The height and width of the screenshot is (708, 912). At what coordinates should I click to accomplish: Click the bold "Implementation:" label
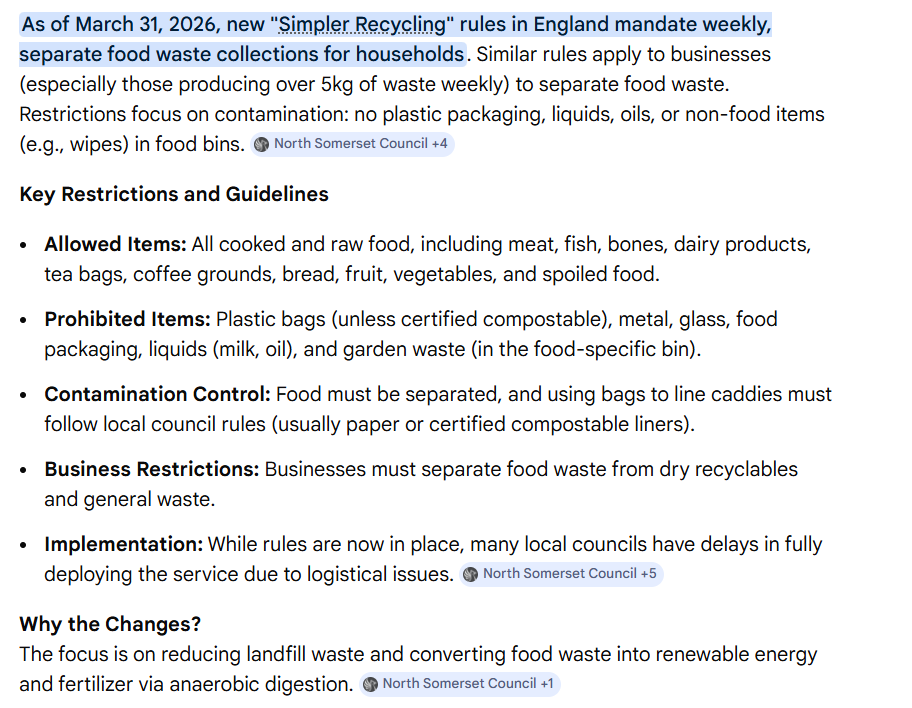(123, 544)
